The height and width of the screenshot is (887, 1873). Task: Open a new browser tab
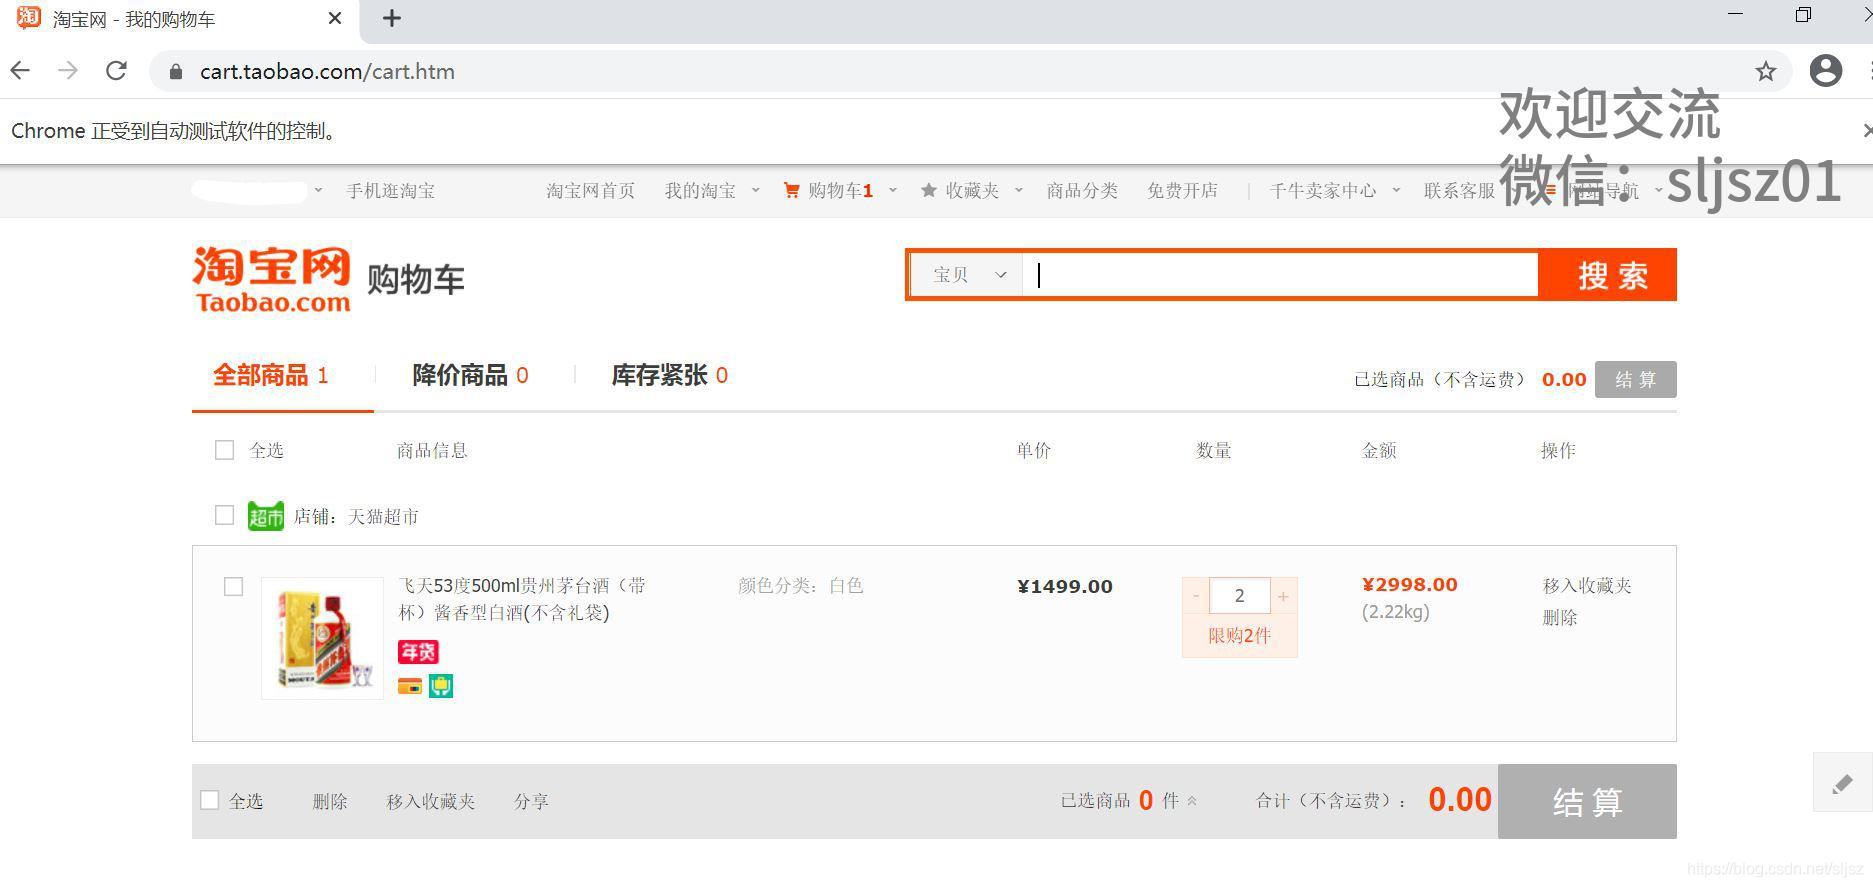(392, 18)
